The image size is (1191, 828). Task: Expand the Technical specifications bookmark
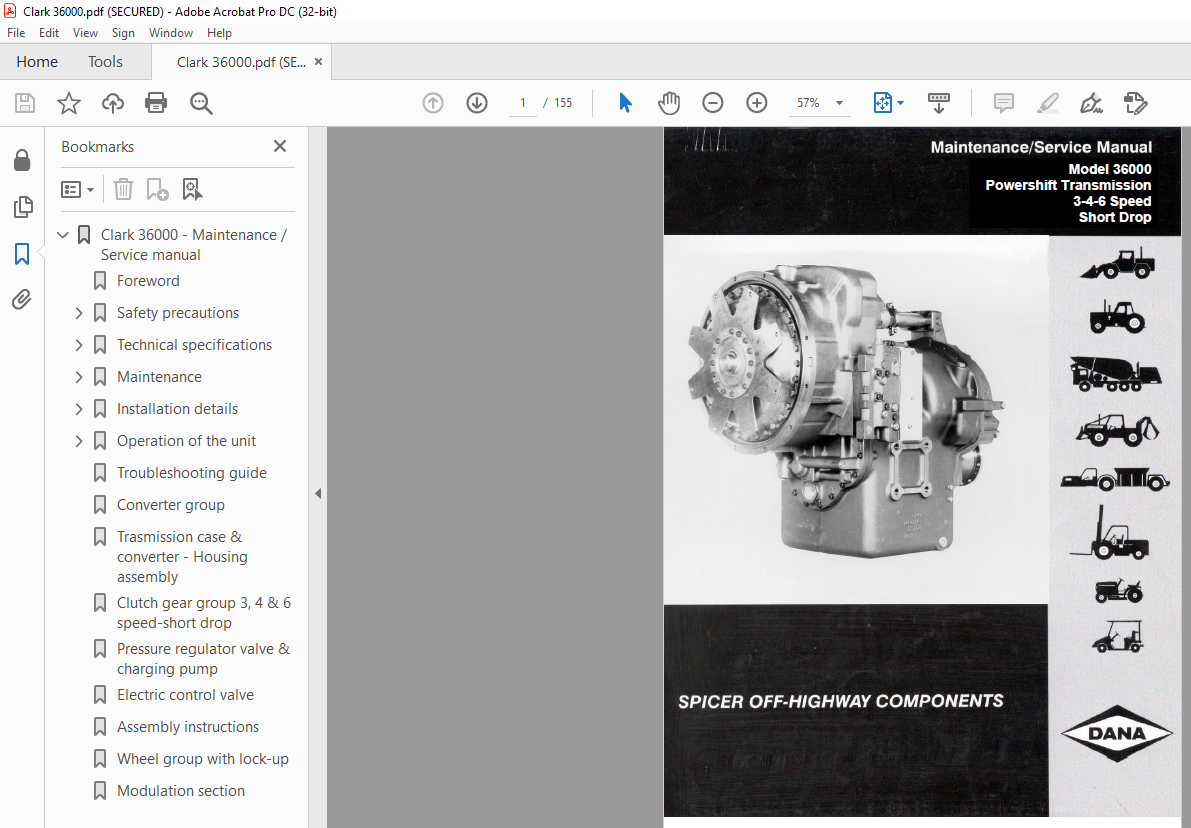[x=79, y=345]
